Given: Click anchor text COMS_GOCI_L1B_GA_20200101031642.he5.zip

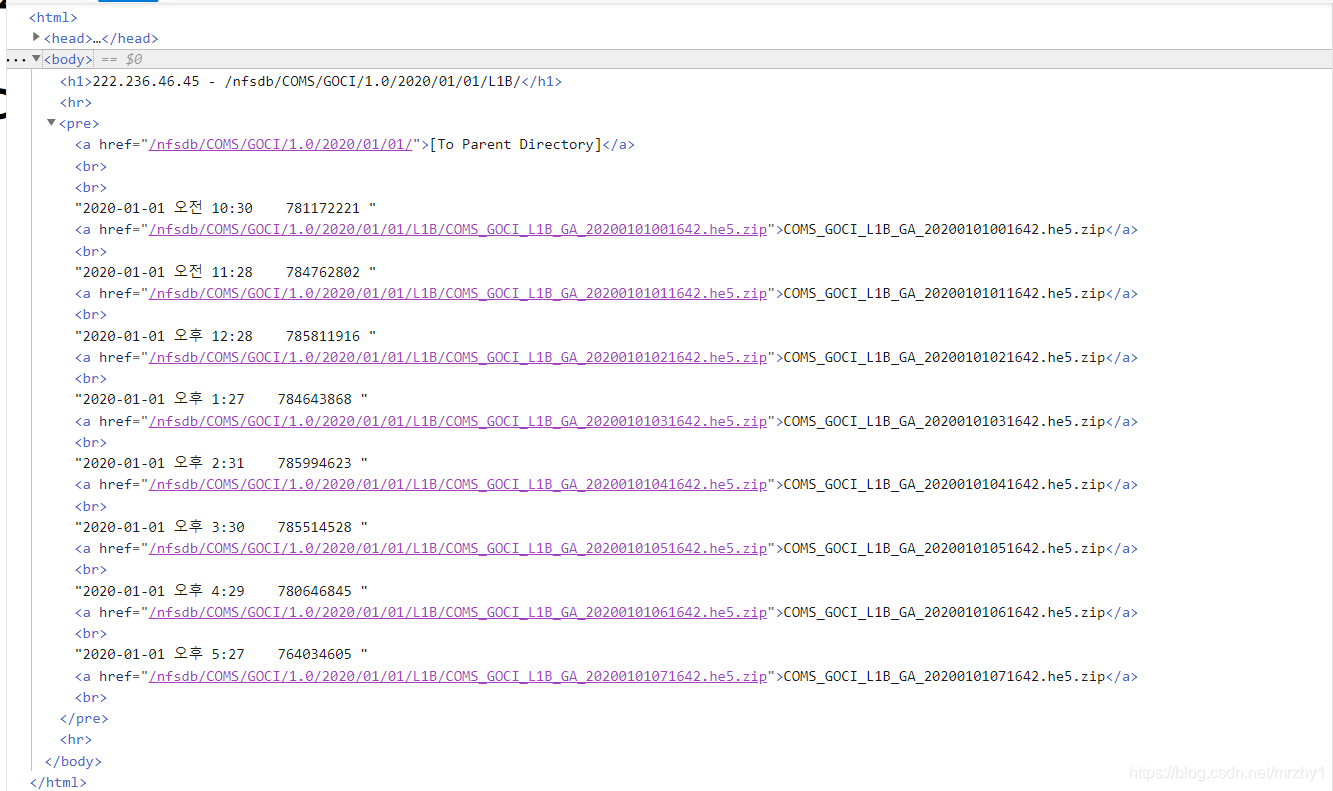Looking at the screenshot, I should point(944,422).
